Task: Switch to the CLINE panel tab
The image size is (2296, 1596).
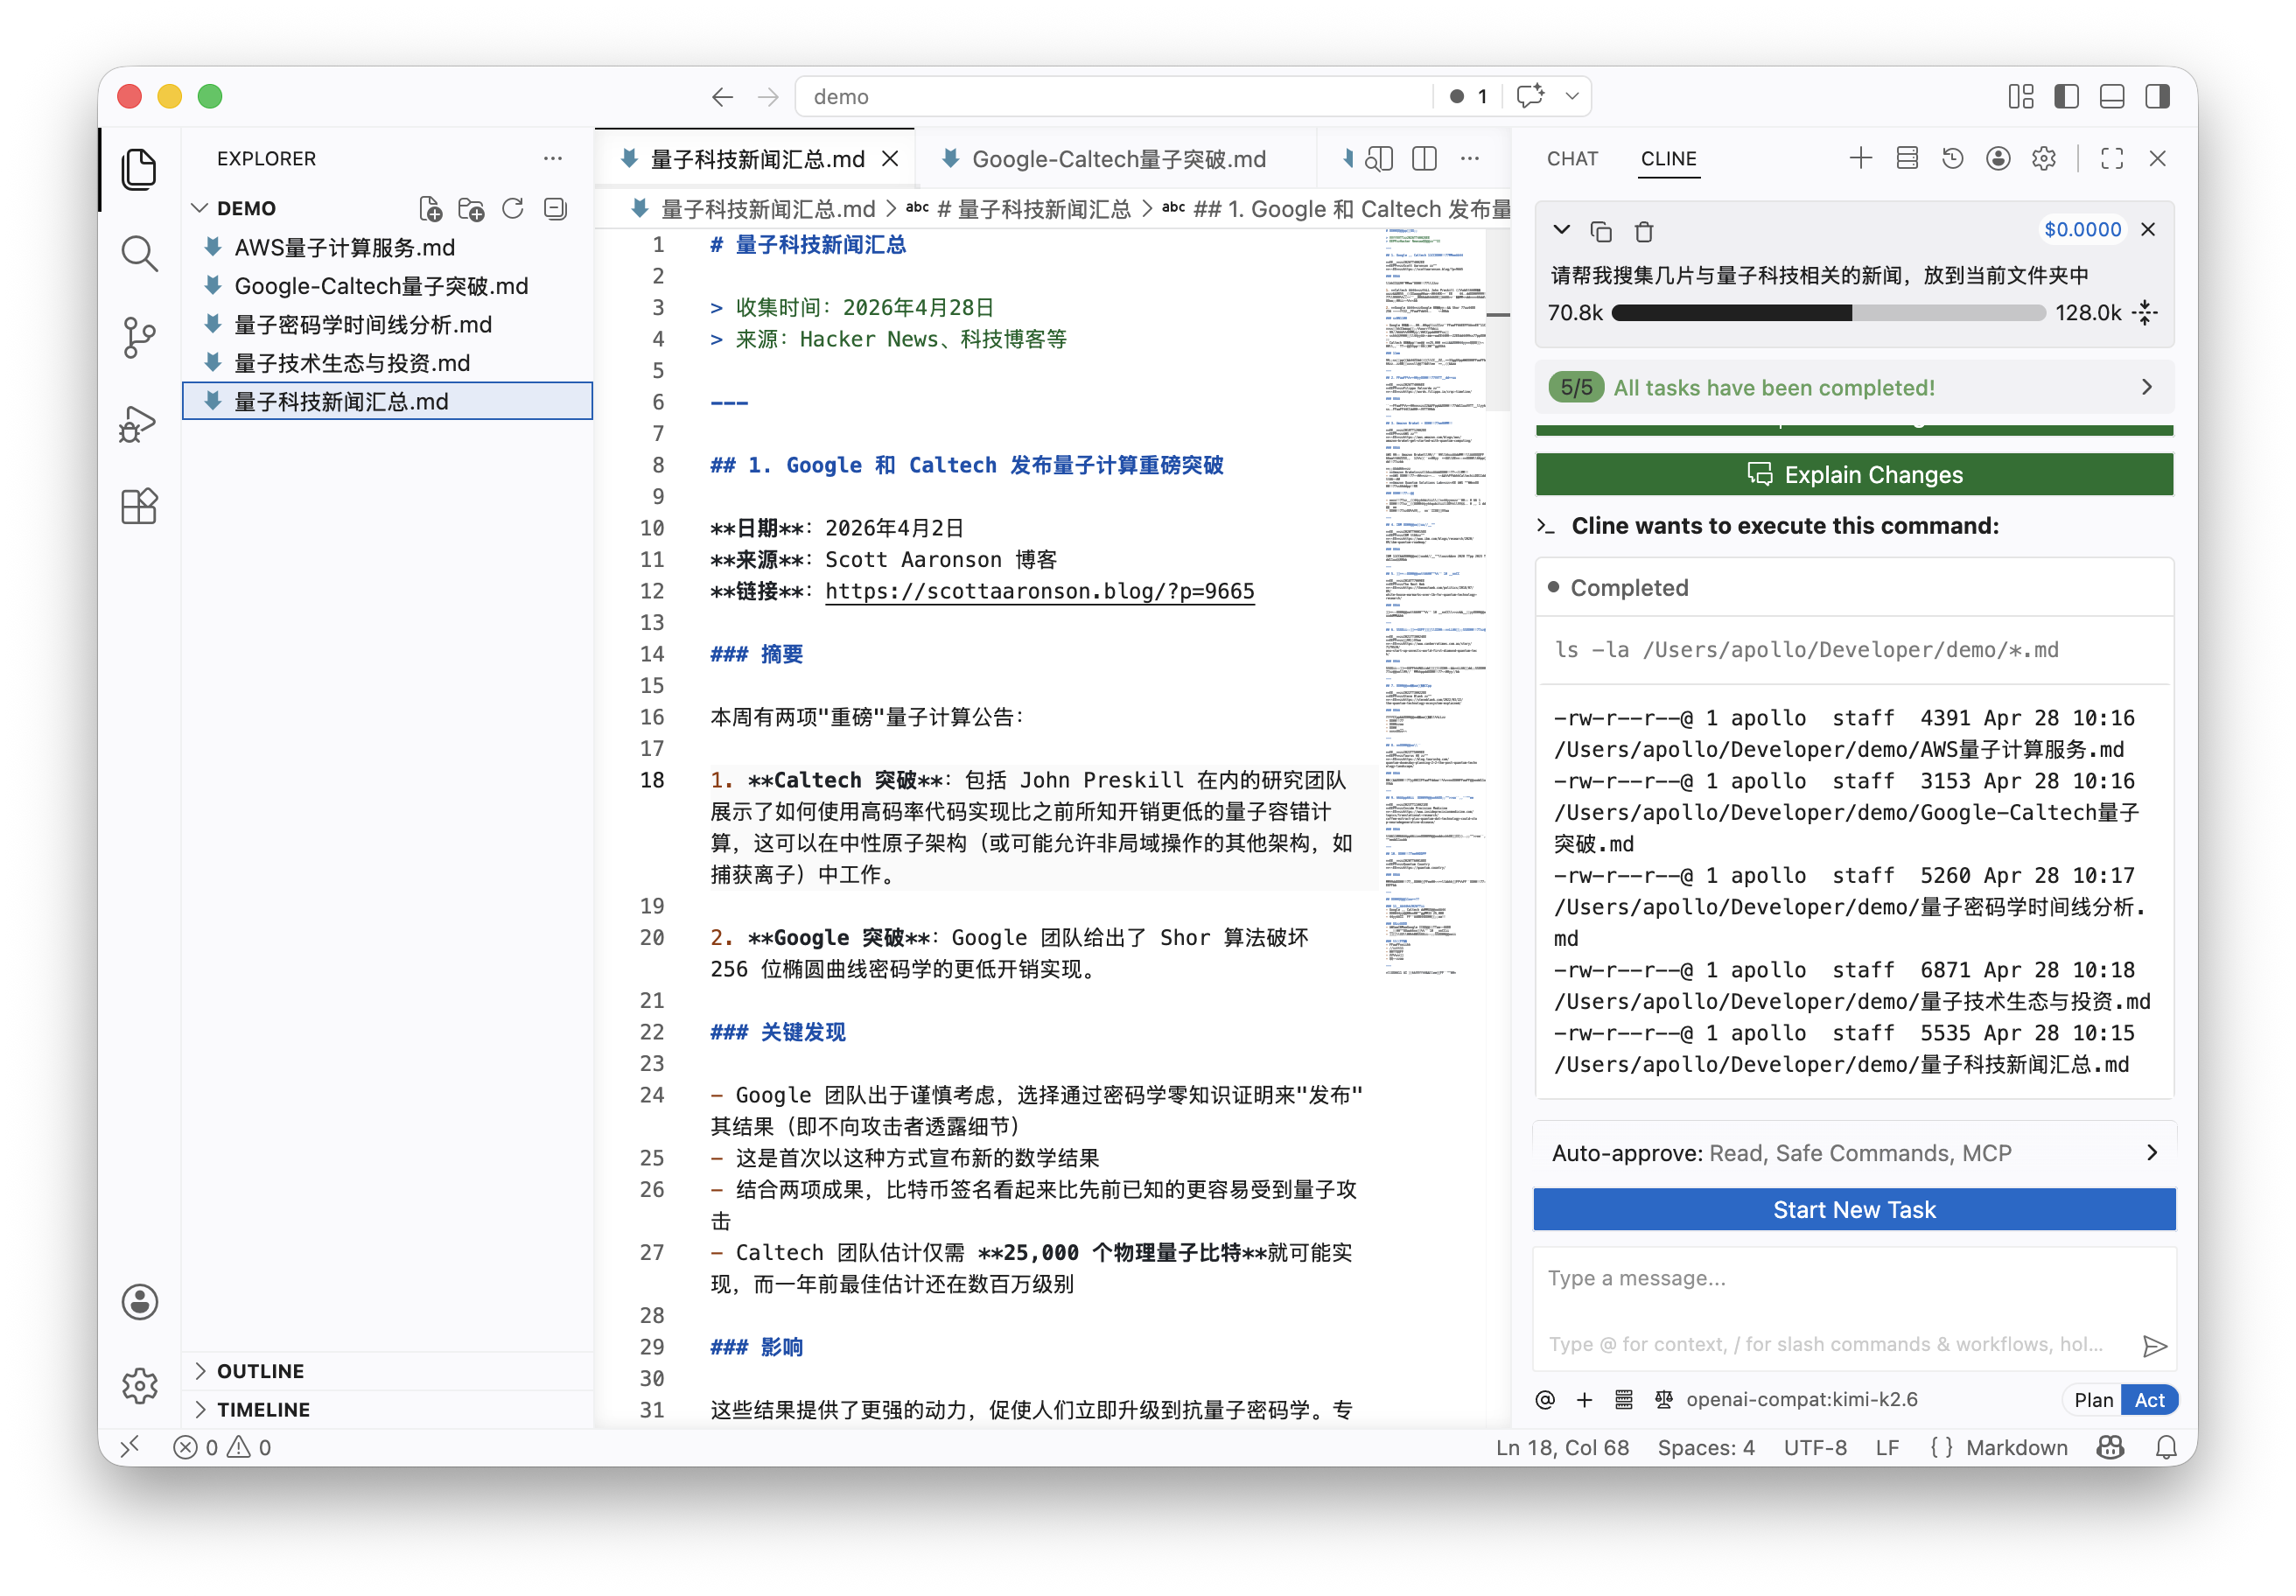Action: 1668,158
